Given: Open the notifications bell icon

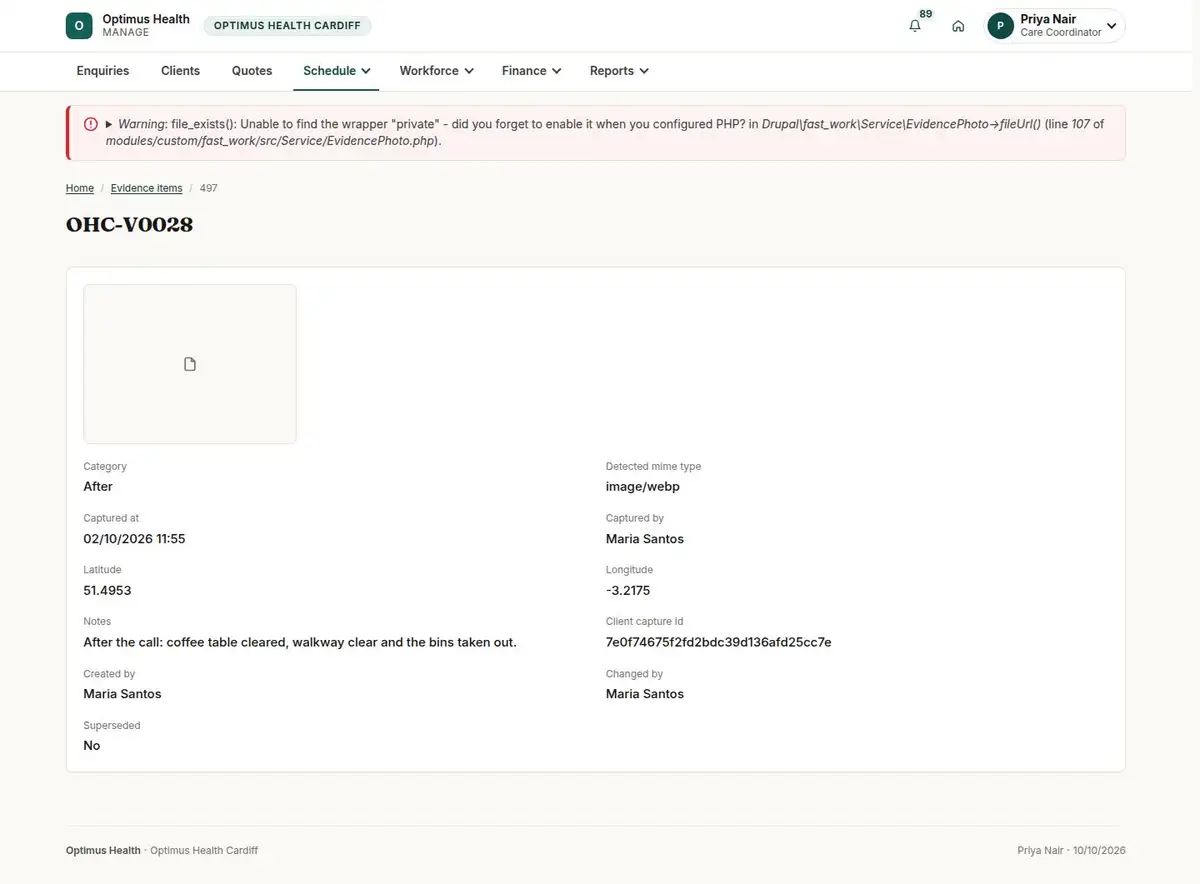Looking at the screenshot, I should pos(915,26).
